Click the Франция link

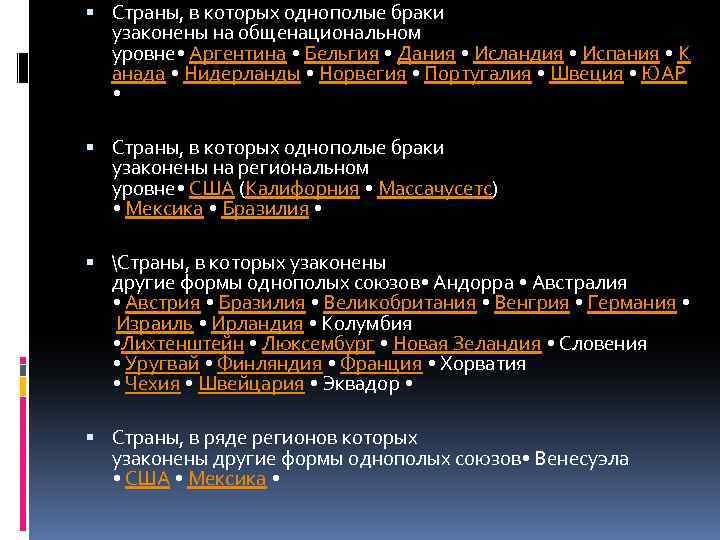click(x=381, y=364)
